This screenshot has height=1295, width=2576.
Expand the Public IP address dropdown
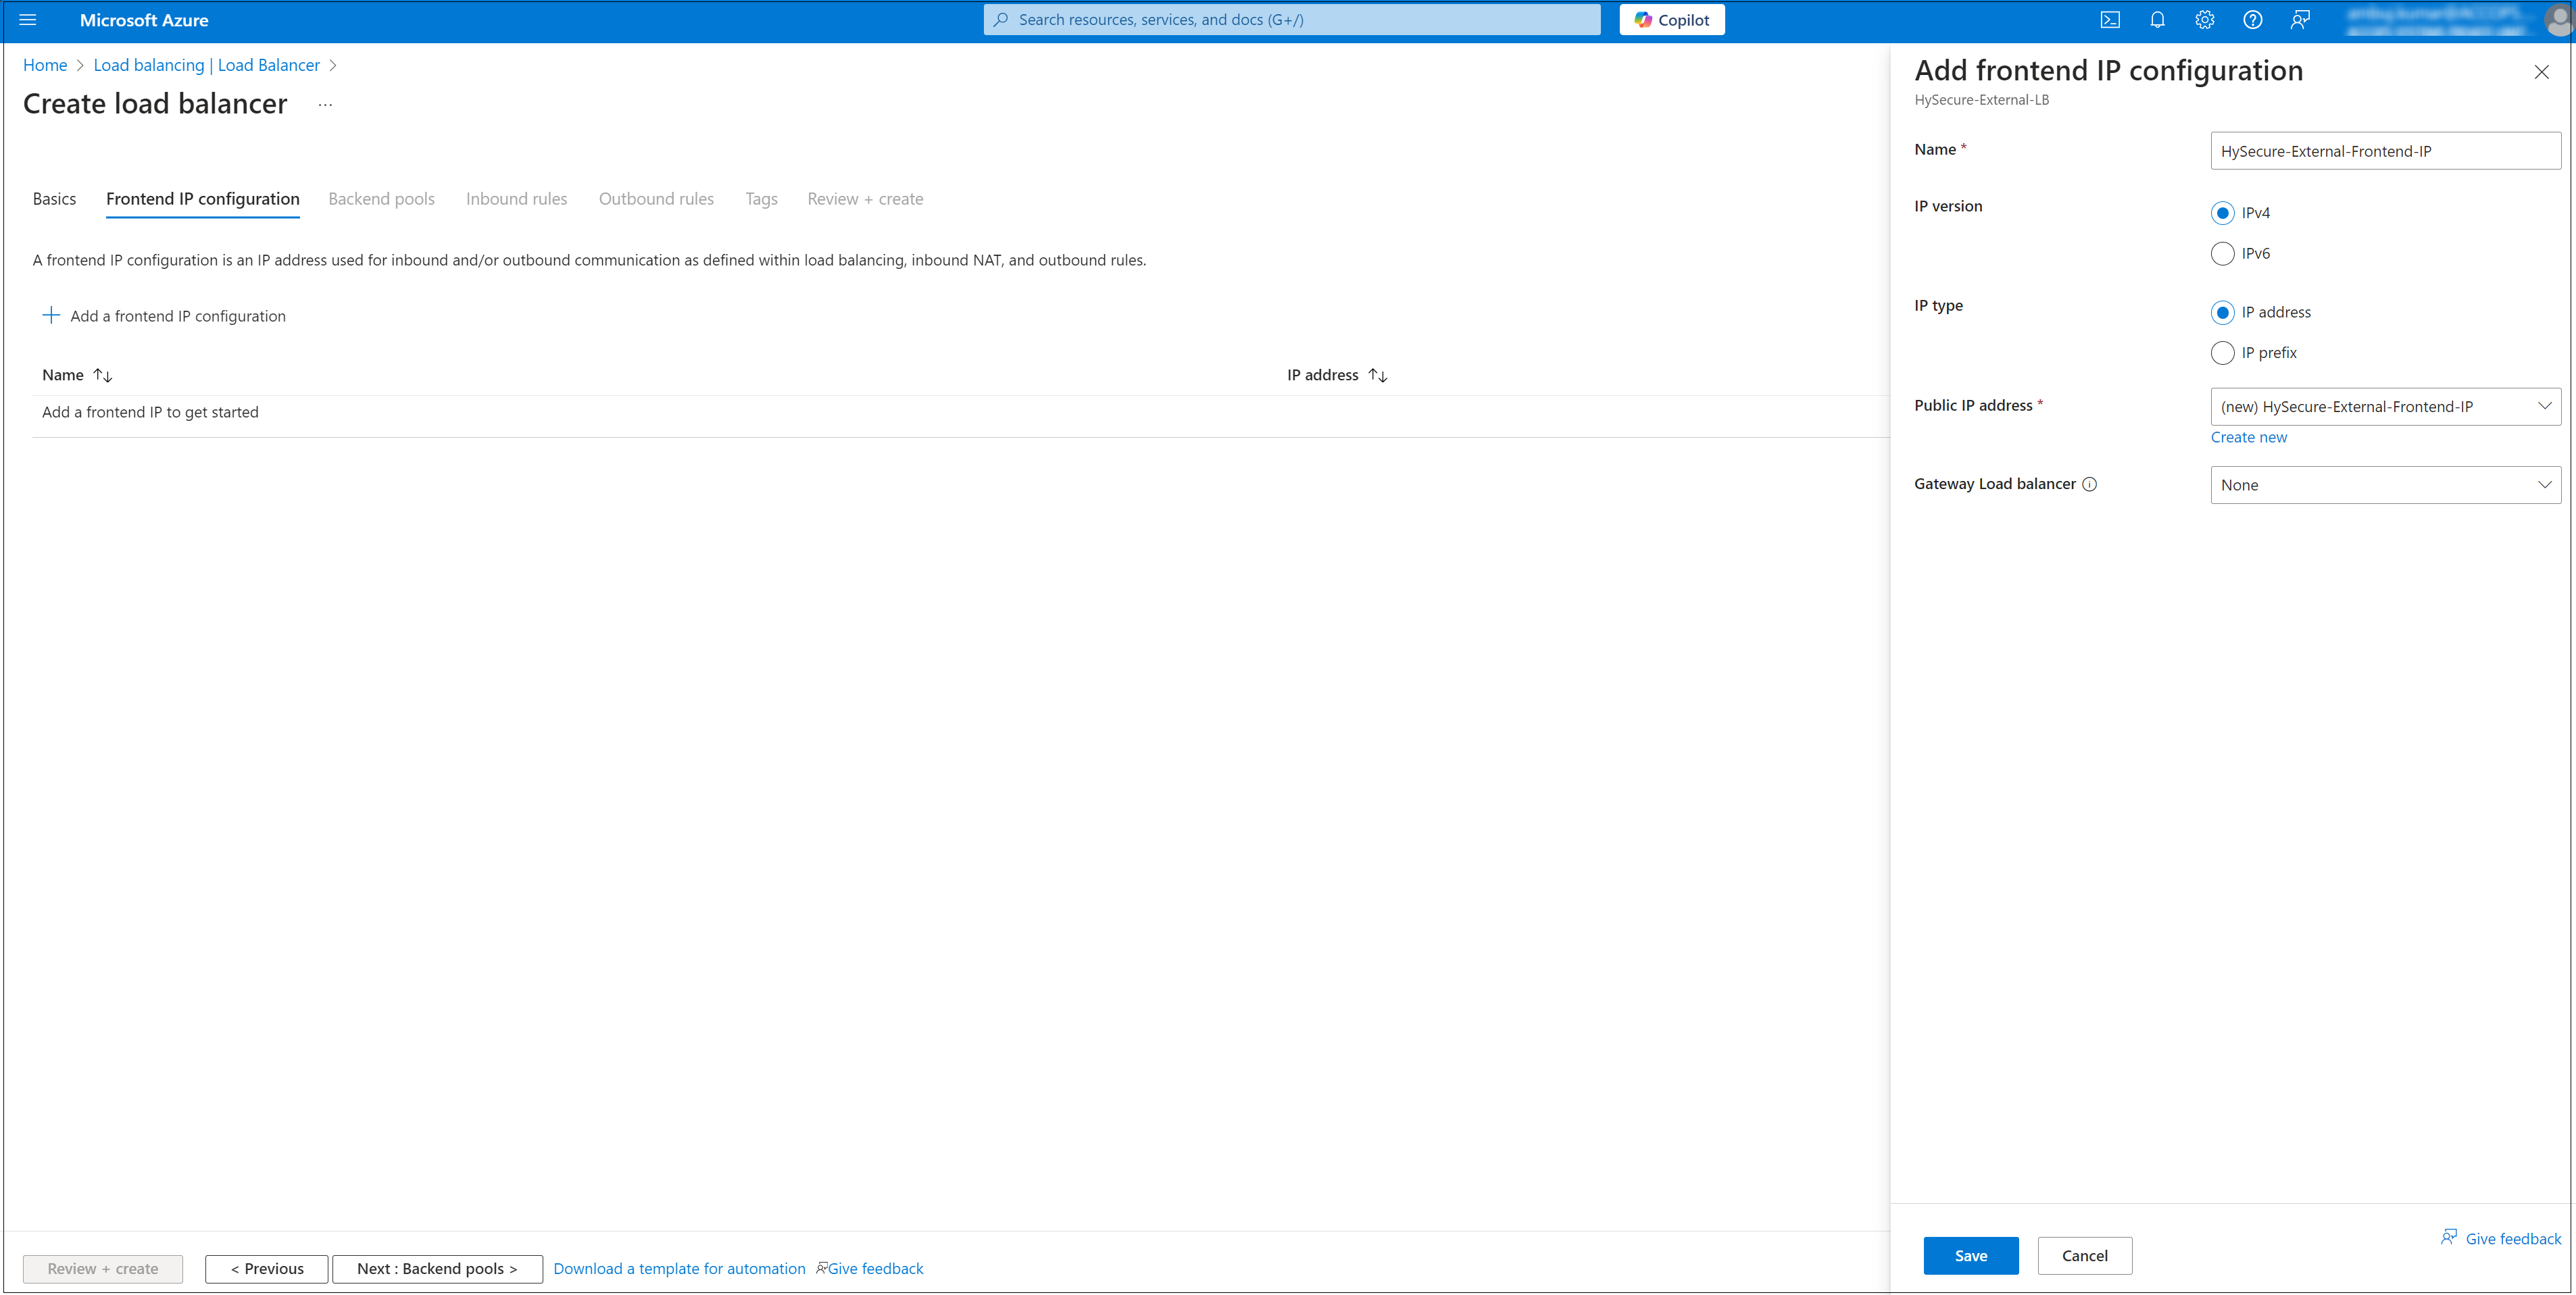tap(2384, 406)
